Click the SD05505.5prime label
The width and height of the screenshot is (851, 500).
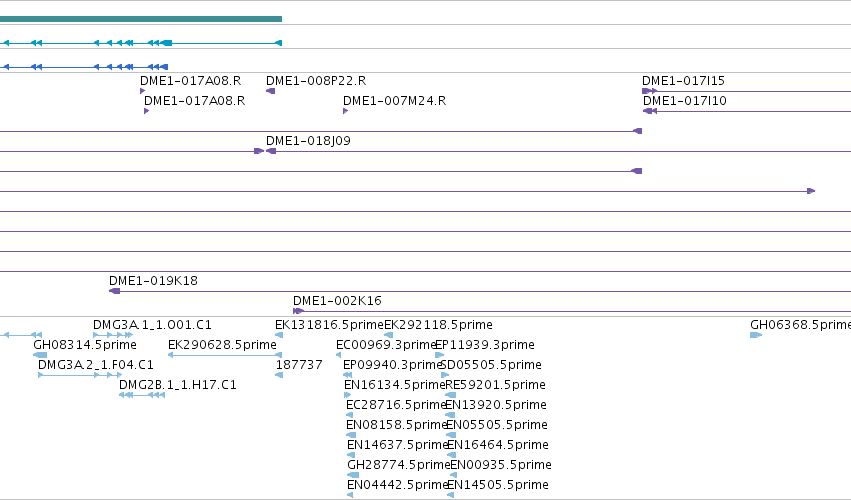click(491, 365)
